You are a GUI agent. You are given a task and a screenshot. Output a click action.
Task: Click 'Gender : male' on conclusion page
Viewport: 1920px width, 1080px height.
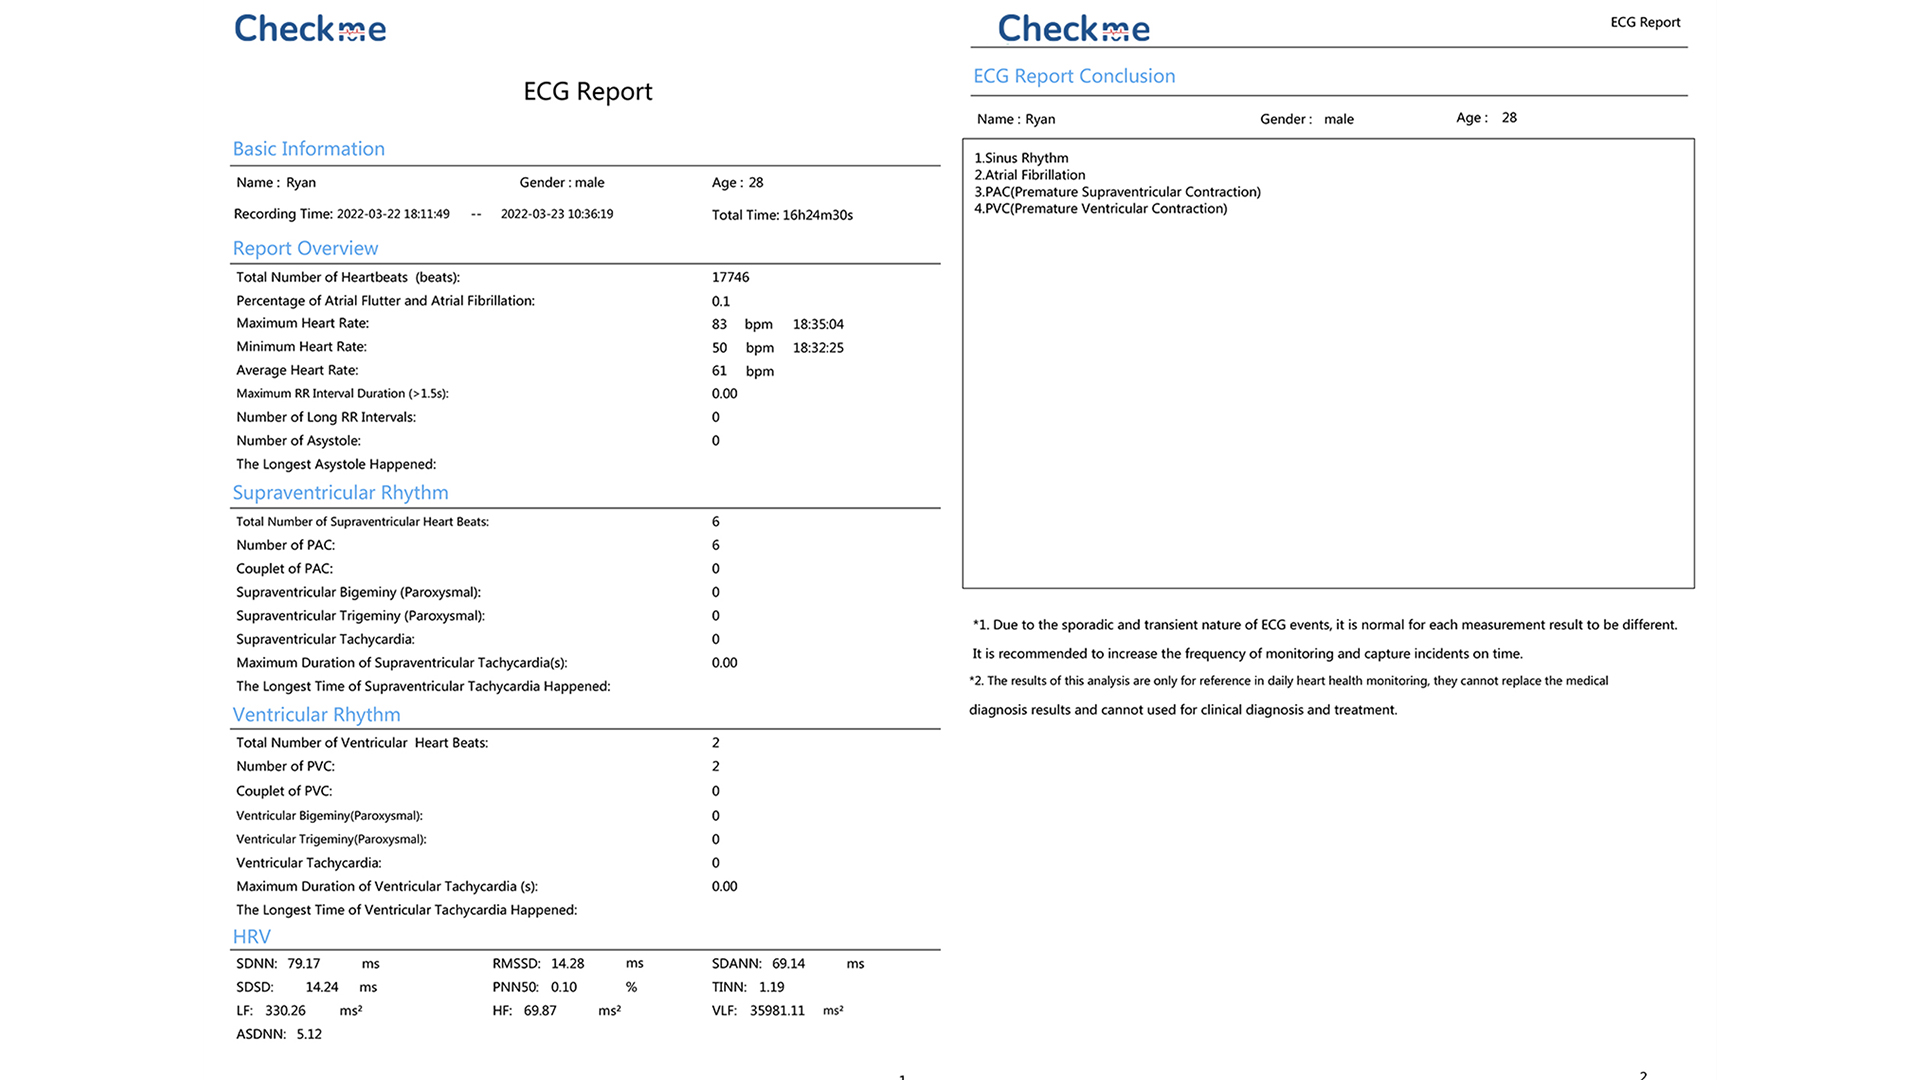click(x=1307, y=119)
